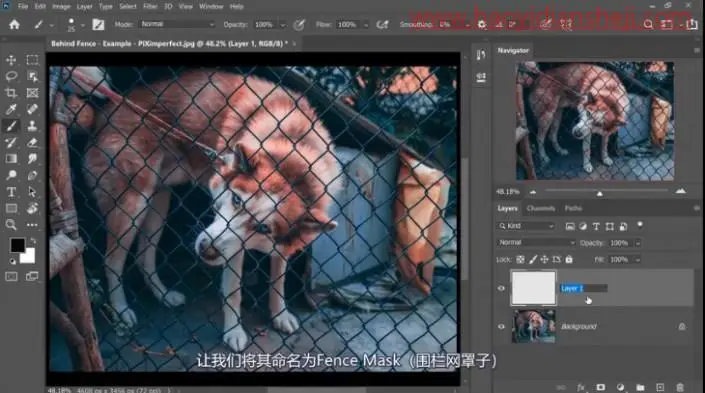Viewport: 705px width, 393px height.
Task: Select the Pen tool
Action: (32, 175)
